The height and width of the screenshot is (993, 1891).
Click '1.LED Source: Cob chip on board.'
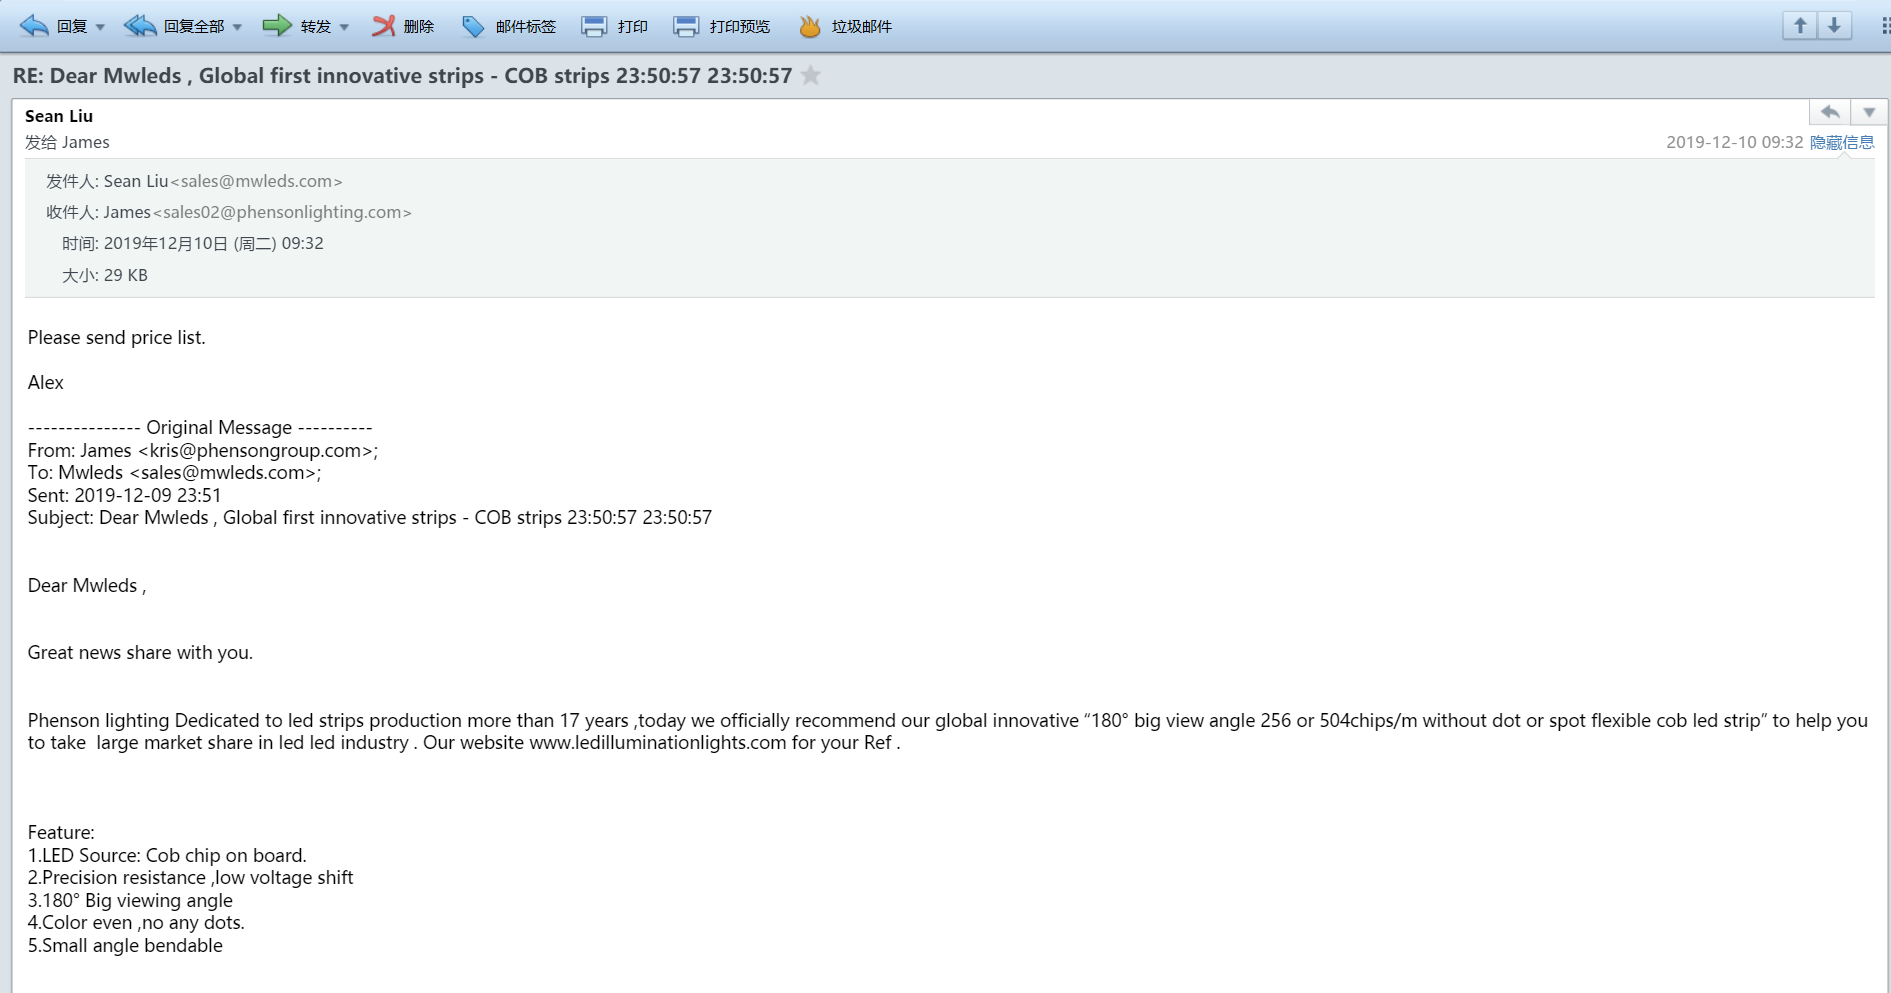pos(167,856)
